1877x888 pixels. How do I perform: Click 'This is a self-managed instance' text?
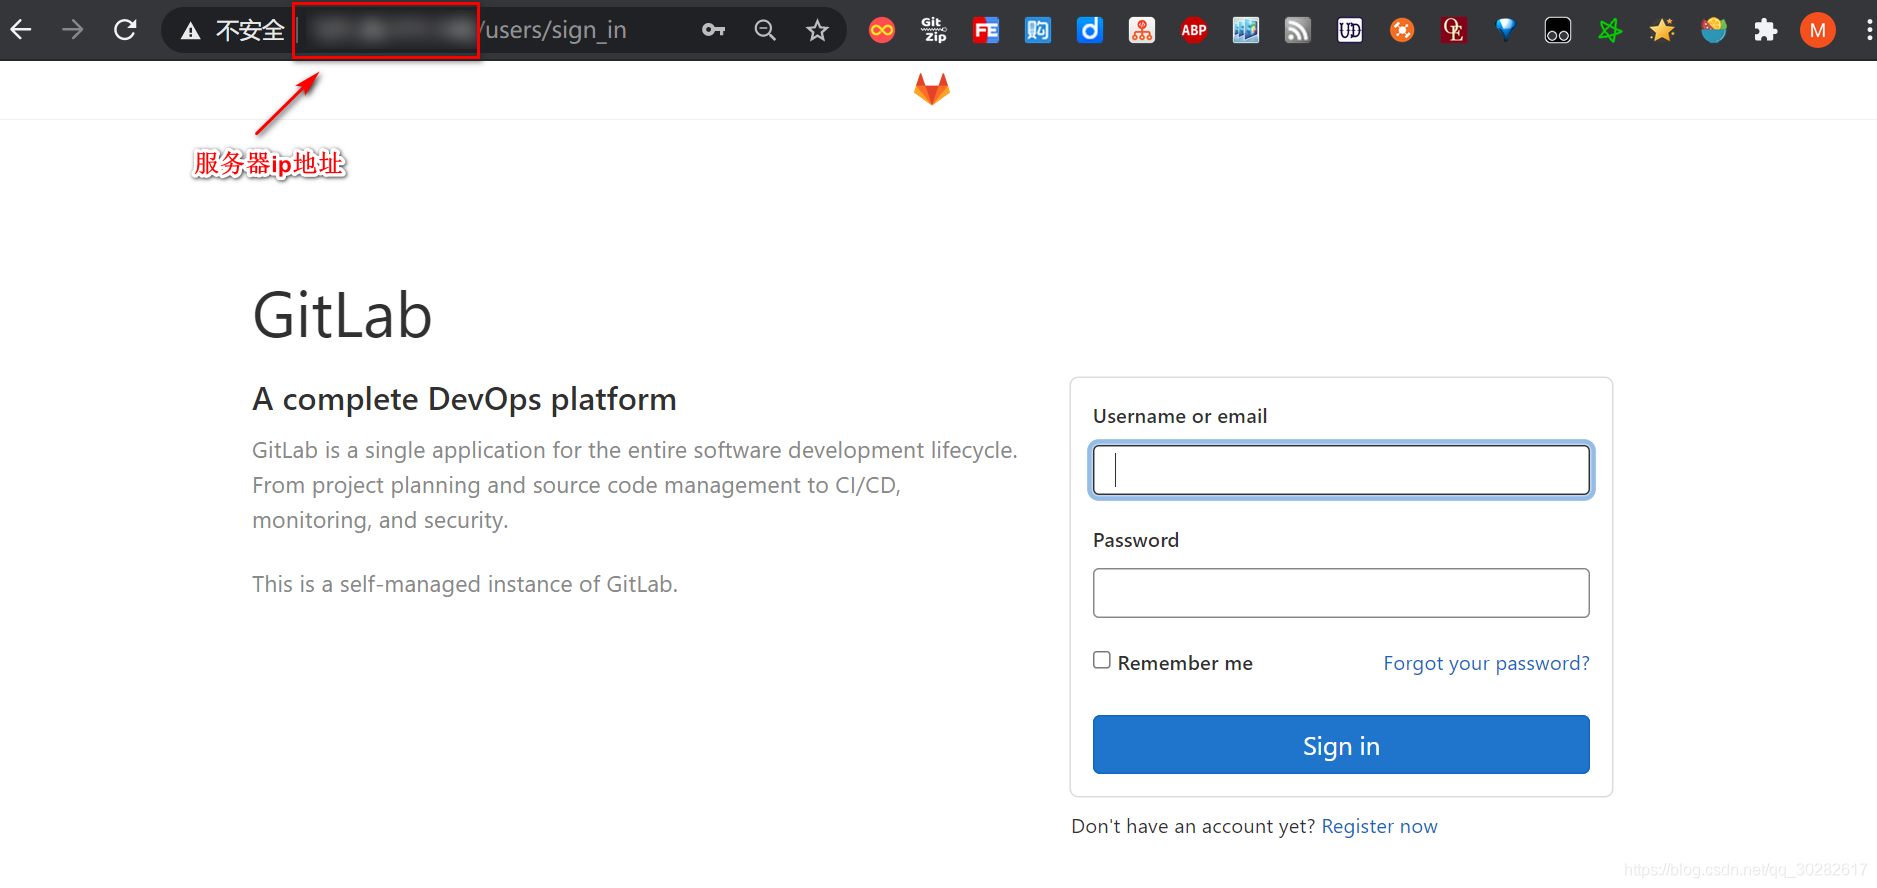(465, 584)
